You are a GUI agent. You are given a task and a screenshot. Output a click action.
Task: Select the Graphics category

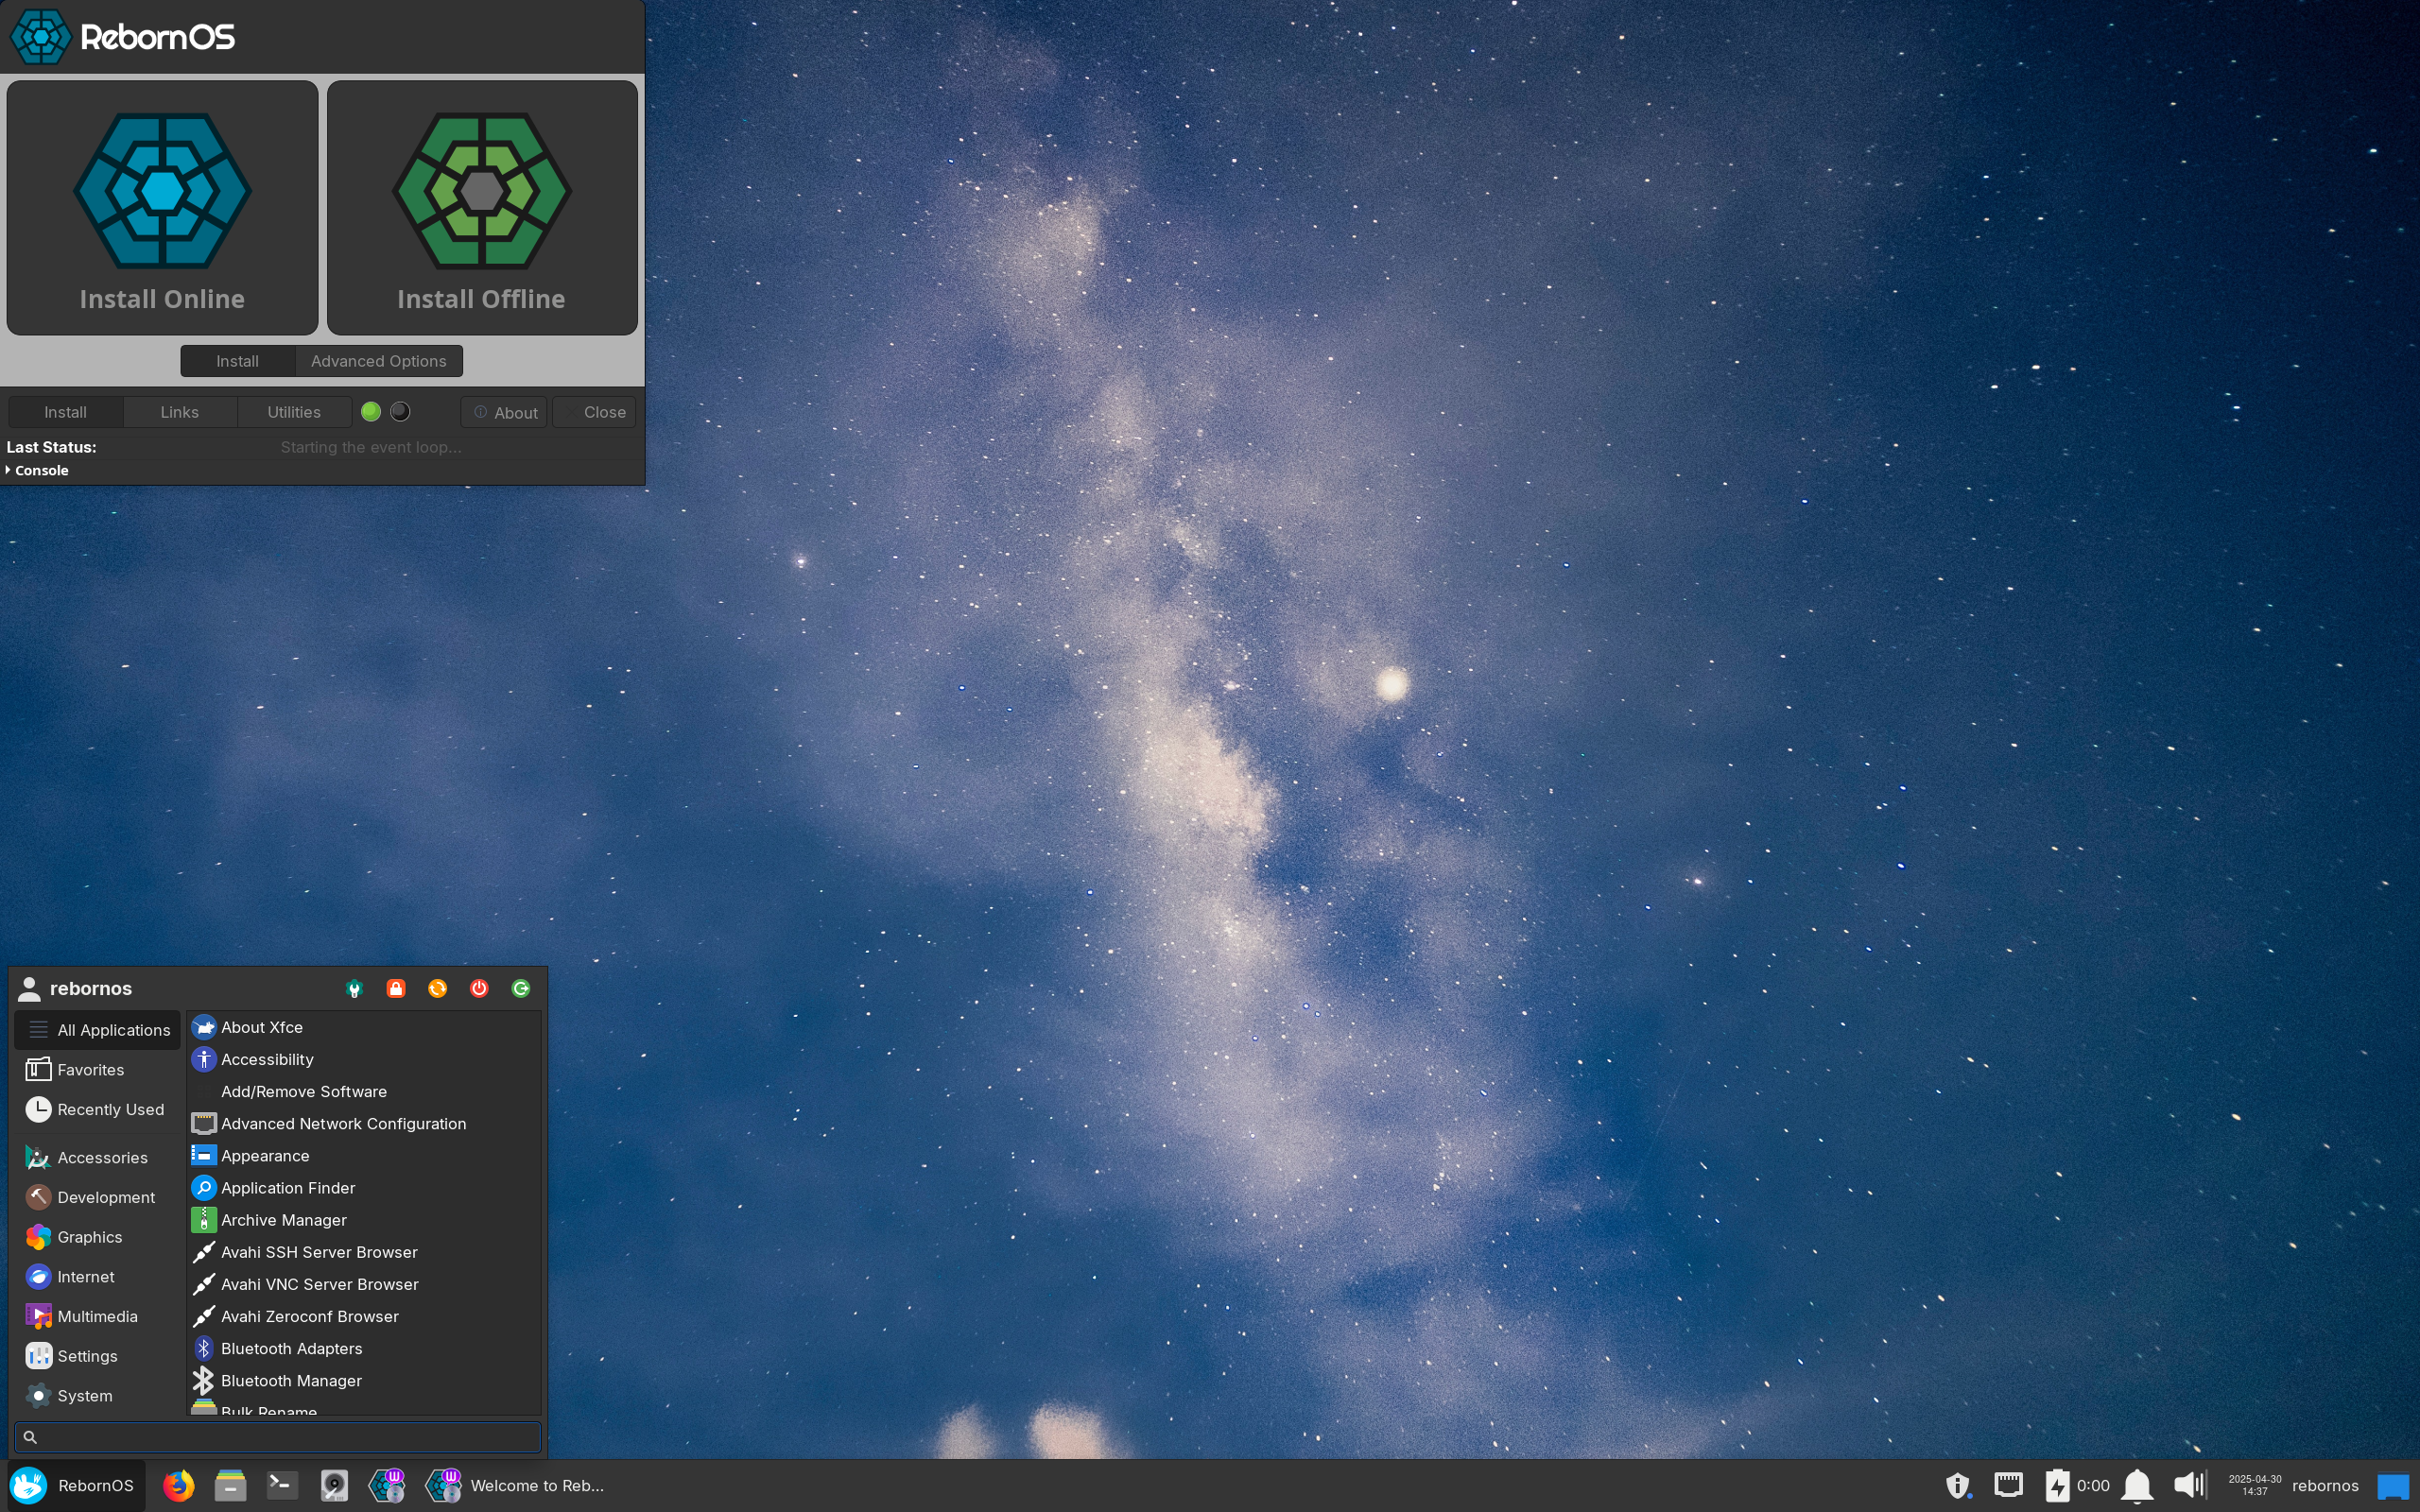click(97, 1237)
